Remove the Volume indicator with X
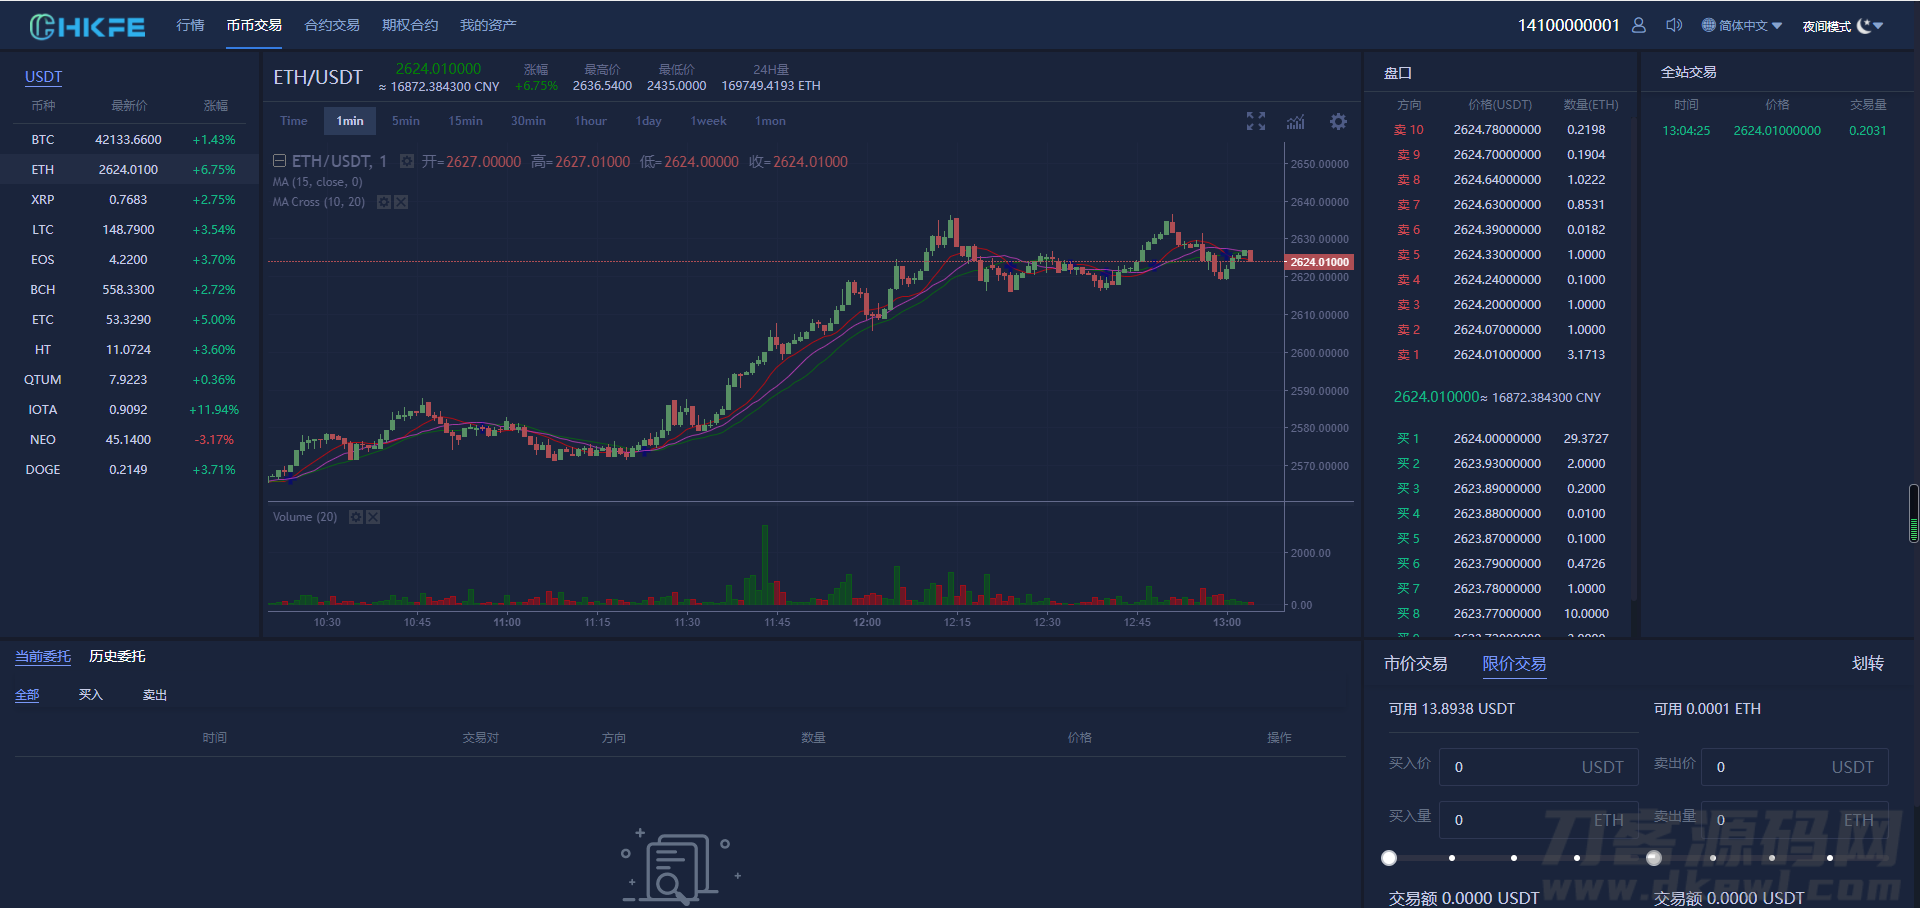Viewport: 1920px width, 908px height. [373, 517]
